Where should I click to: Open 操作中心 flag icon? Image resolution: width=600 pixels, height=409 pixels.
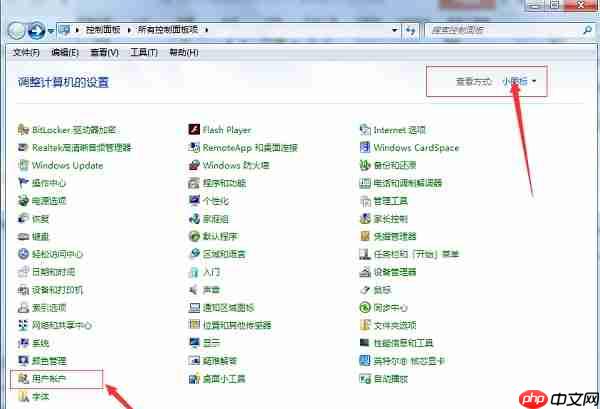pyautogui.click(x=23, y=183)
